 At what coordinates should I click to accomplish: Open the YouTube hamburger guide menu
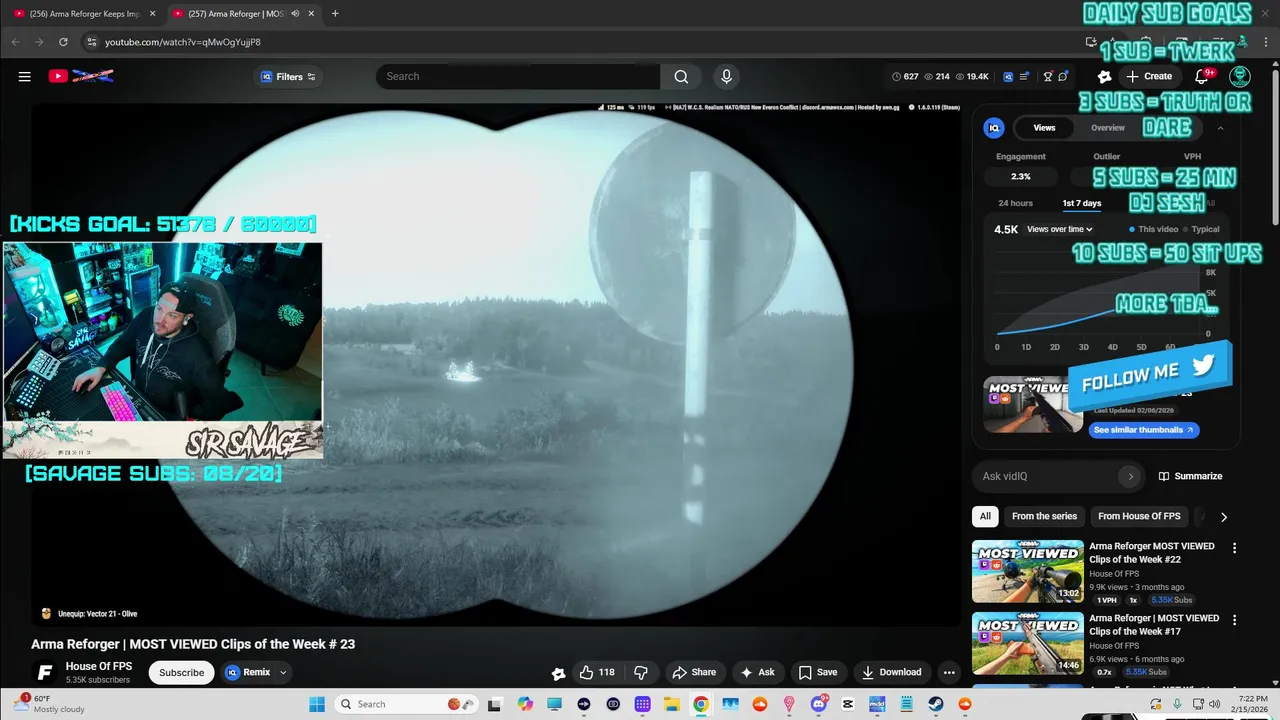tap(24, 76)
